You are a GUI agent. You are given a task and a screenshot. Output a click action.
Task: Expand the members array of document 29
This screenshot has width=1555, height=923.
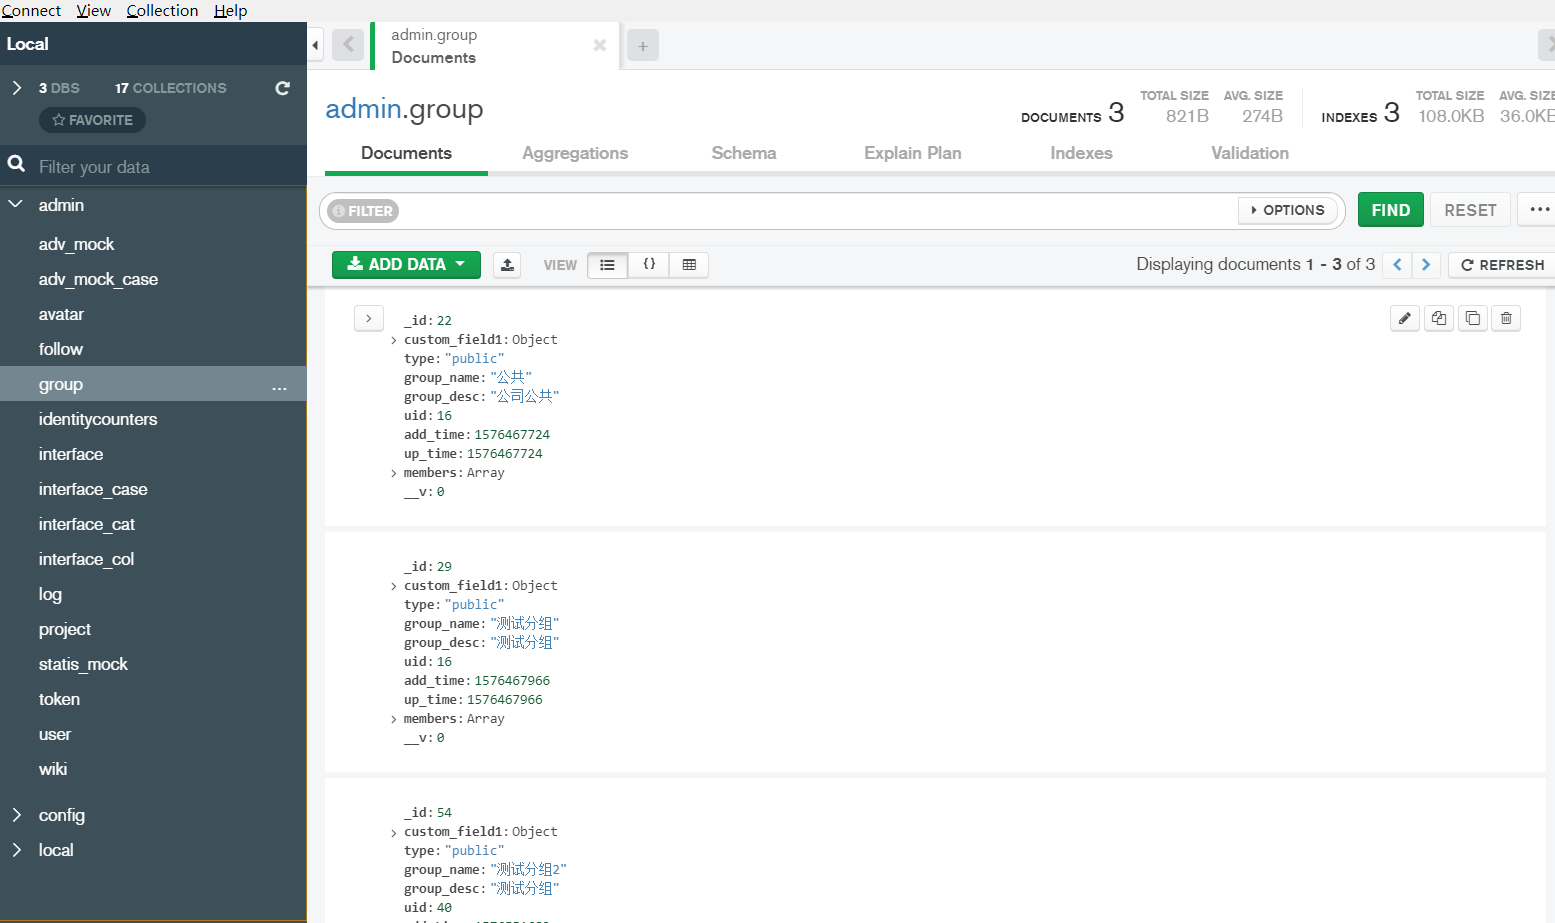click(x=392, y=718)
